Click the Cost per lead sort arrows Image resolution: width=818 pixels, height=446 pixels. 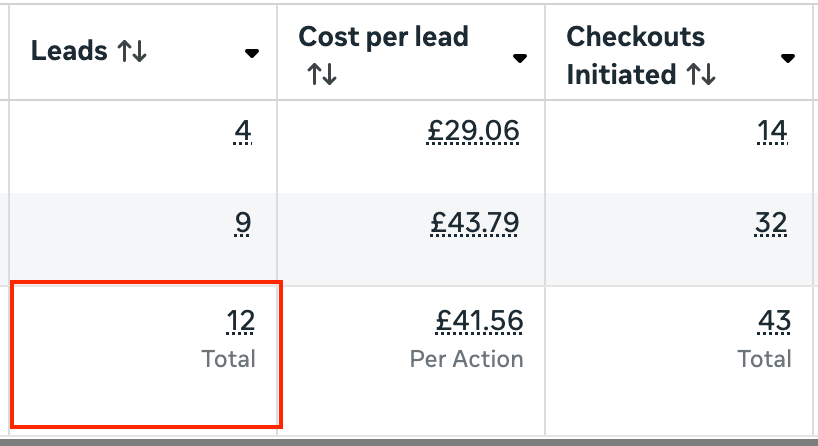click(322, 74)
